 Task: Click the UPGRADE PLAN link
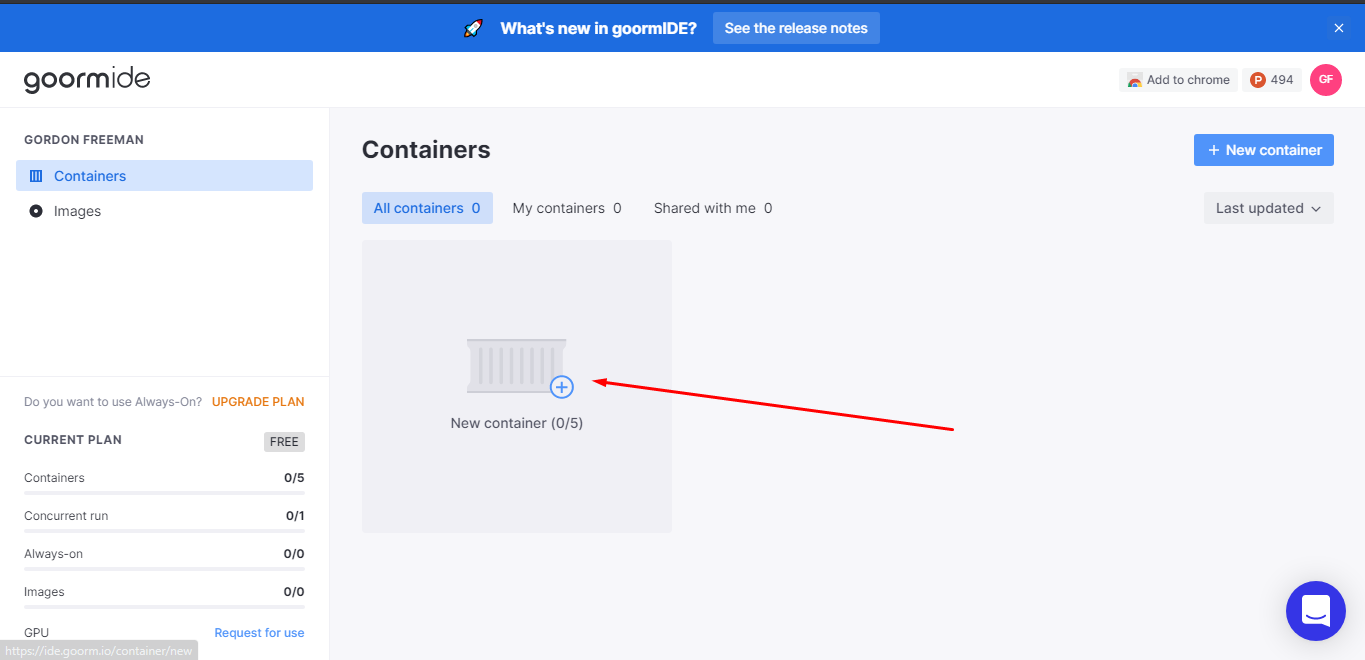(x=258, y=402)
